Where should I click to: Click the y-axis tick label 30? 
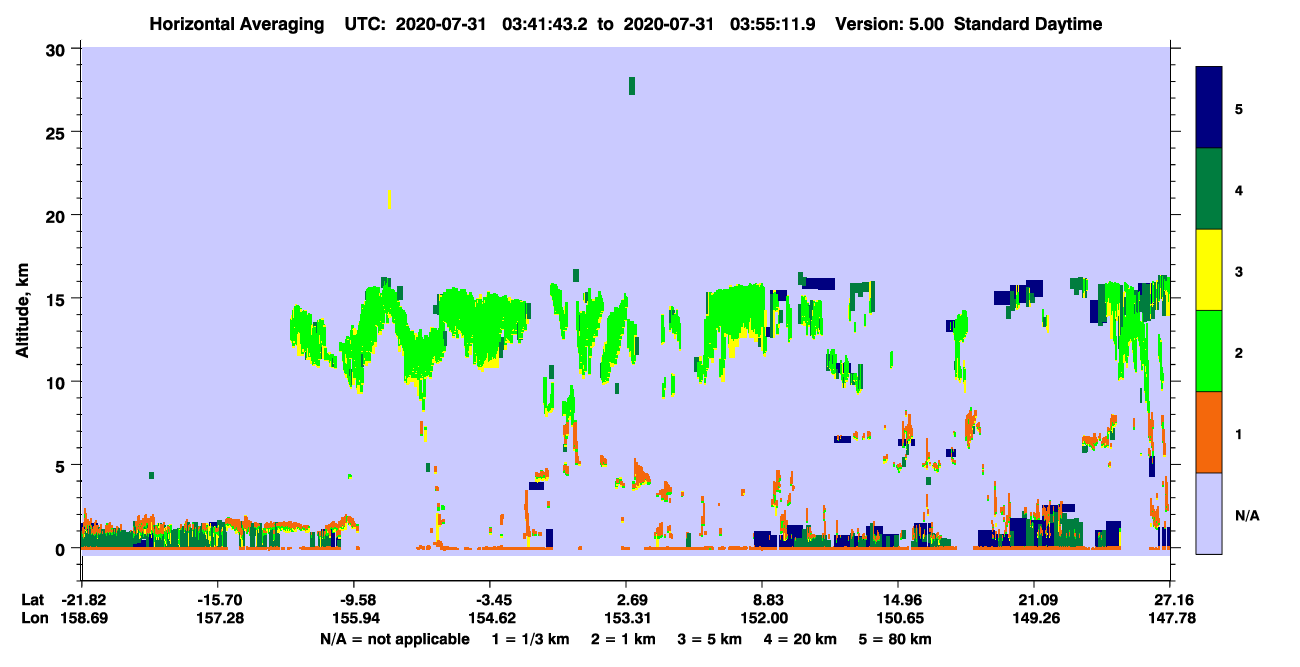(58, 49)
